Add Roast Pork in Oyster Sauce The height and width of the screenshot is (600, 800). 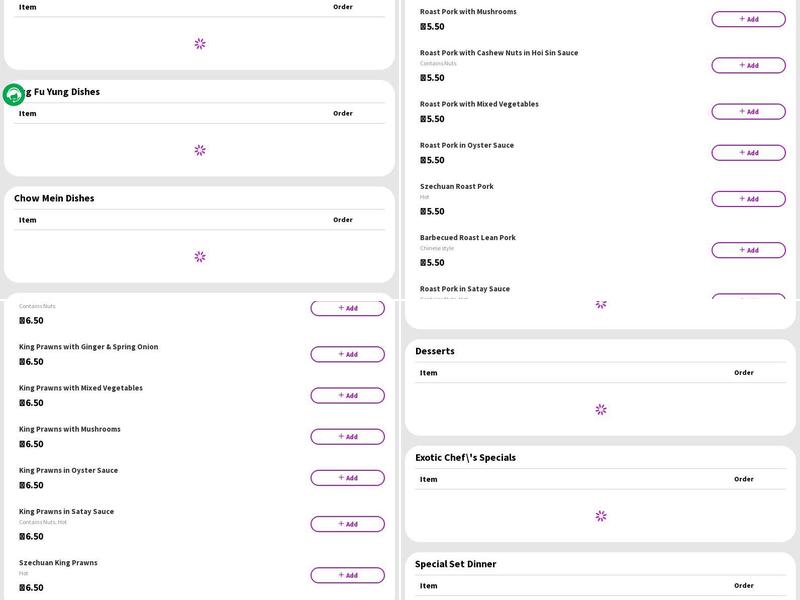748,153
